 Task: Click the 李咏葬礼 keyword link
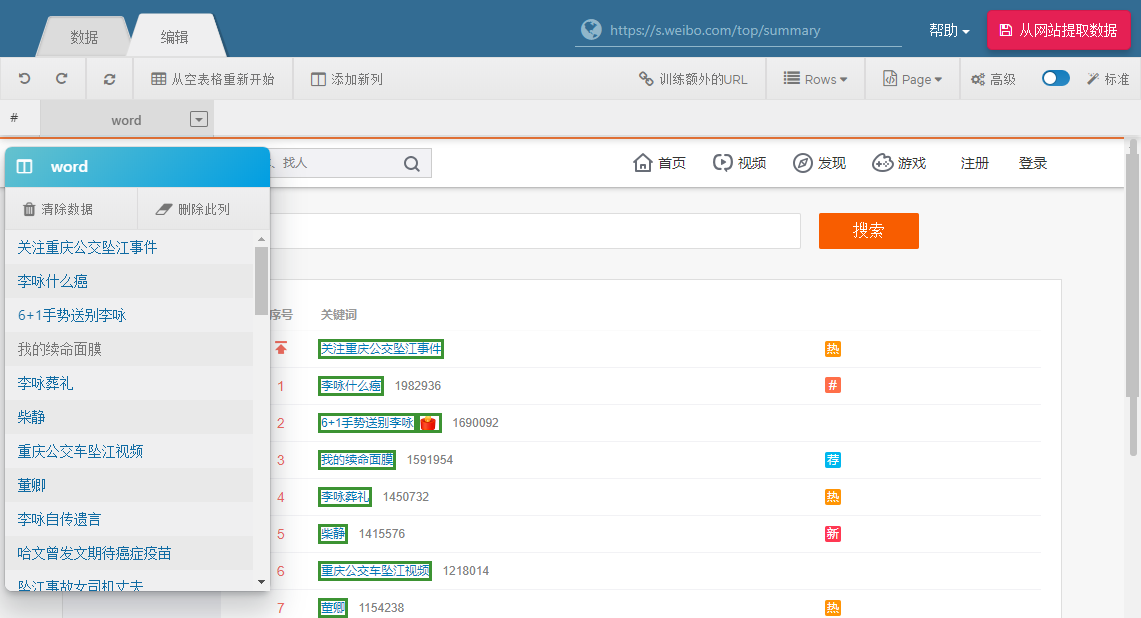coord(345,497)
